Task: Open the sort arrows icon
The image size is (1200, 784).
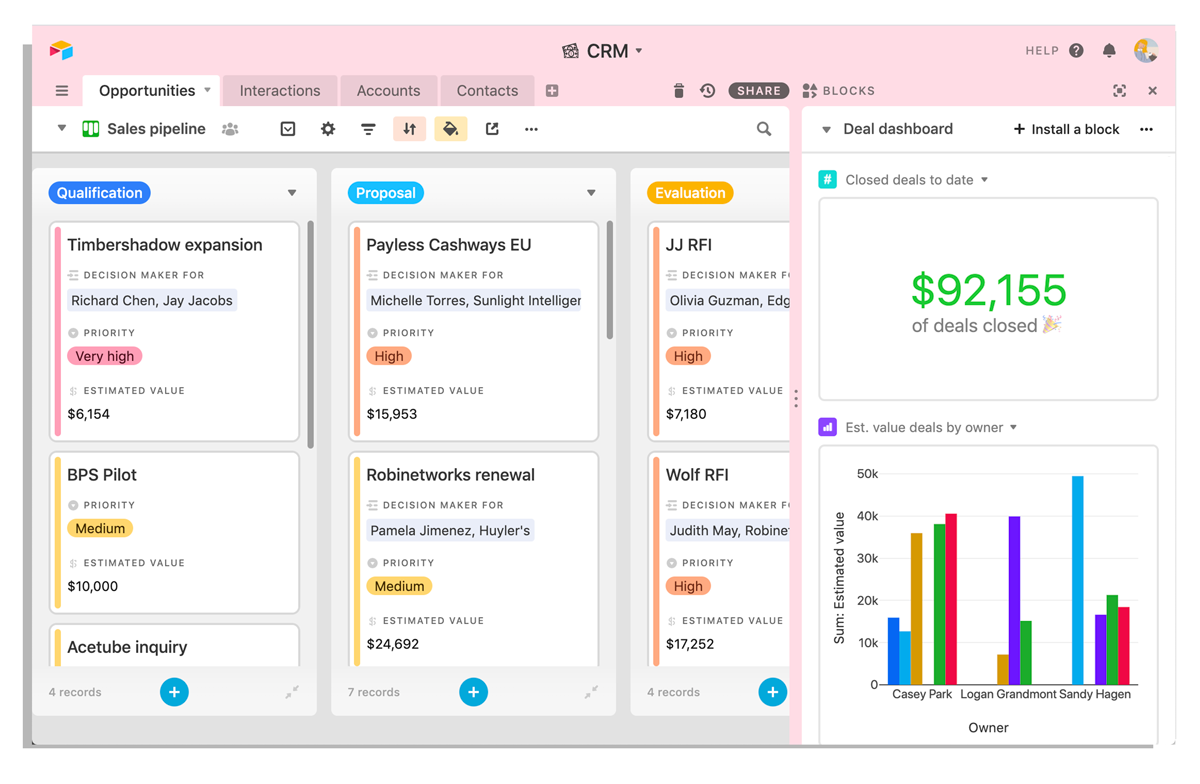Action: pos(409,129)
